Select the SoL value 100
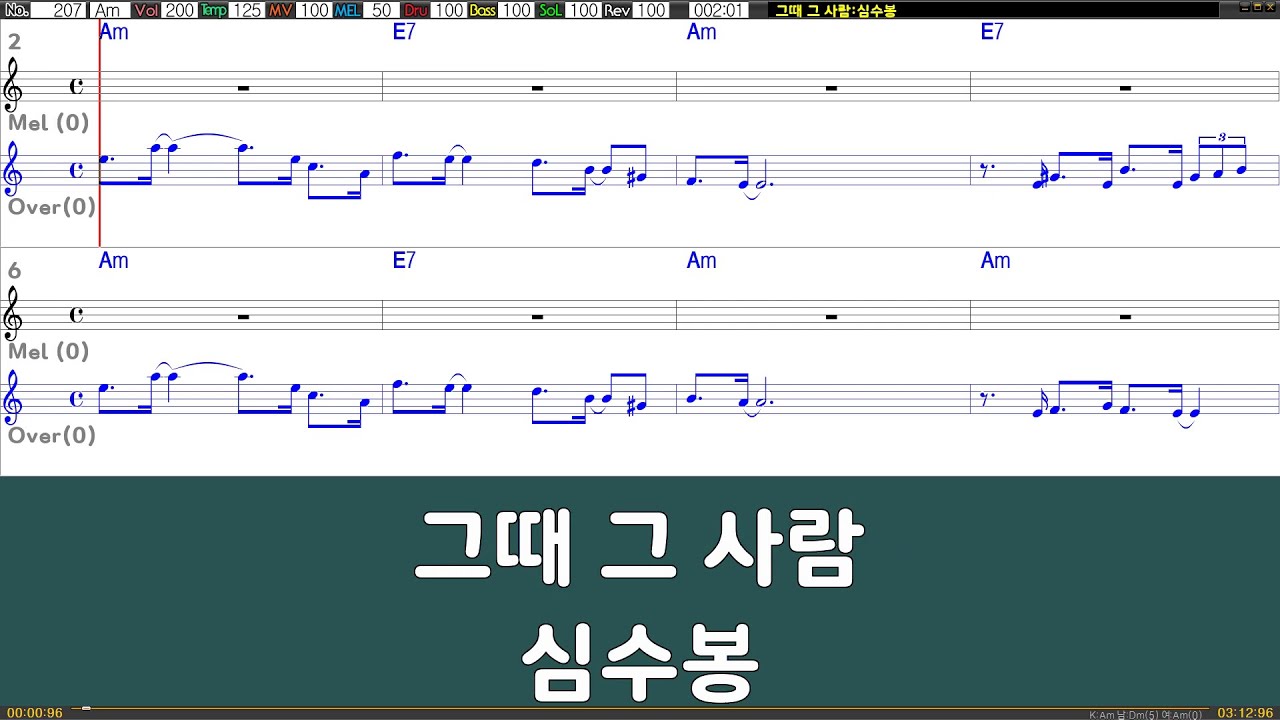 pos(583,10)
